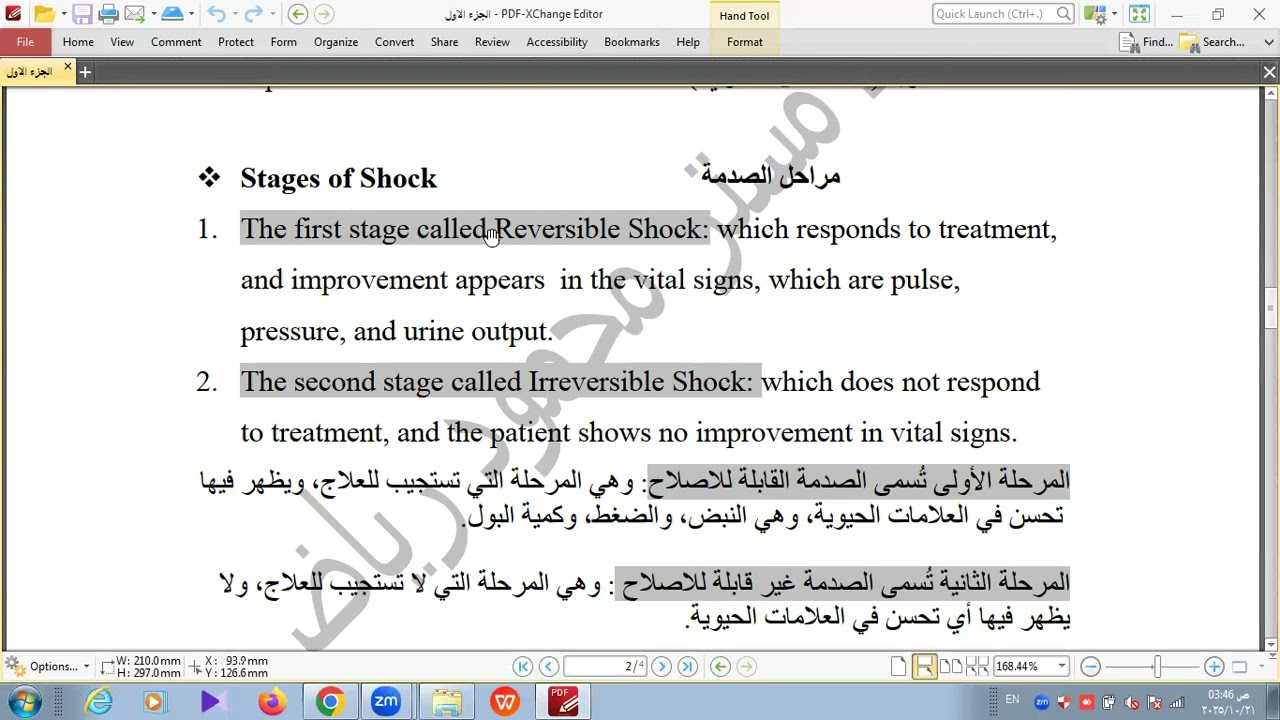The height and width of the screenshot is (720, 1280).
Task: Click the Scan icon in quick toolbar
Action: tap(172, 14)
